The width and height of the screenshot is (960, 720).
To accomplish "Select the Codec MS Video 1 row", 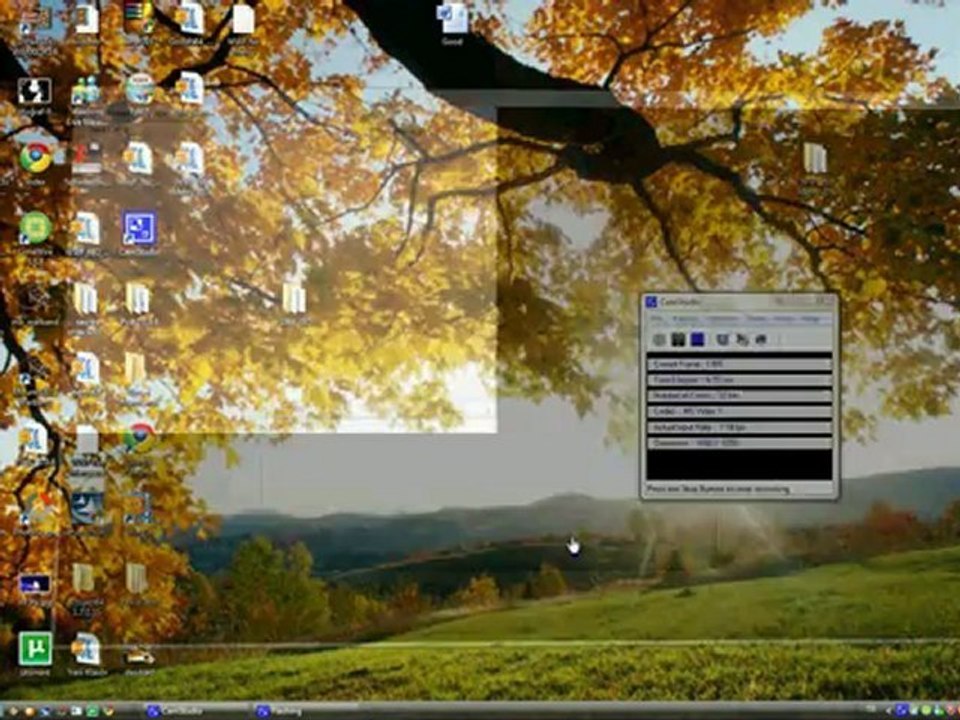I will tap(740, 411).
